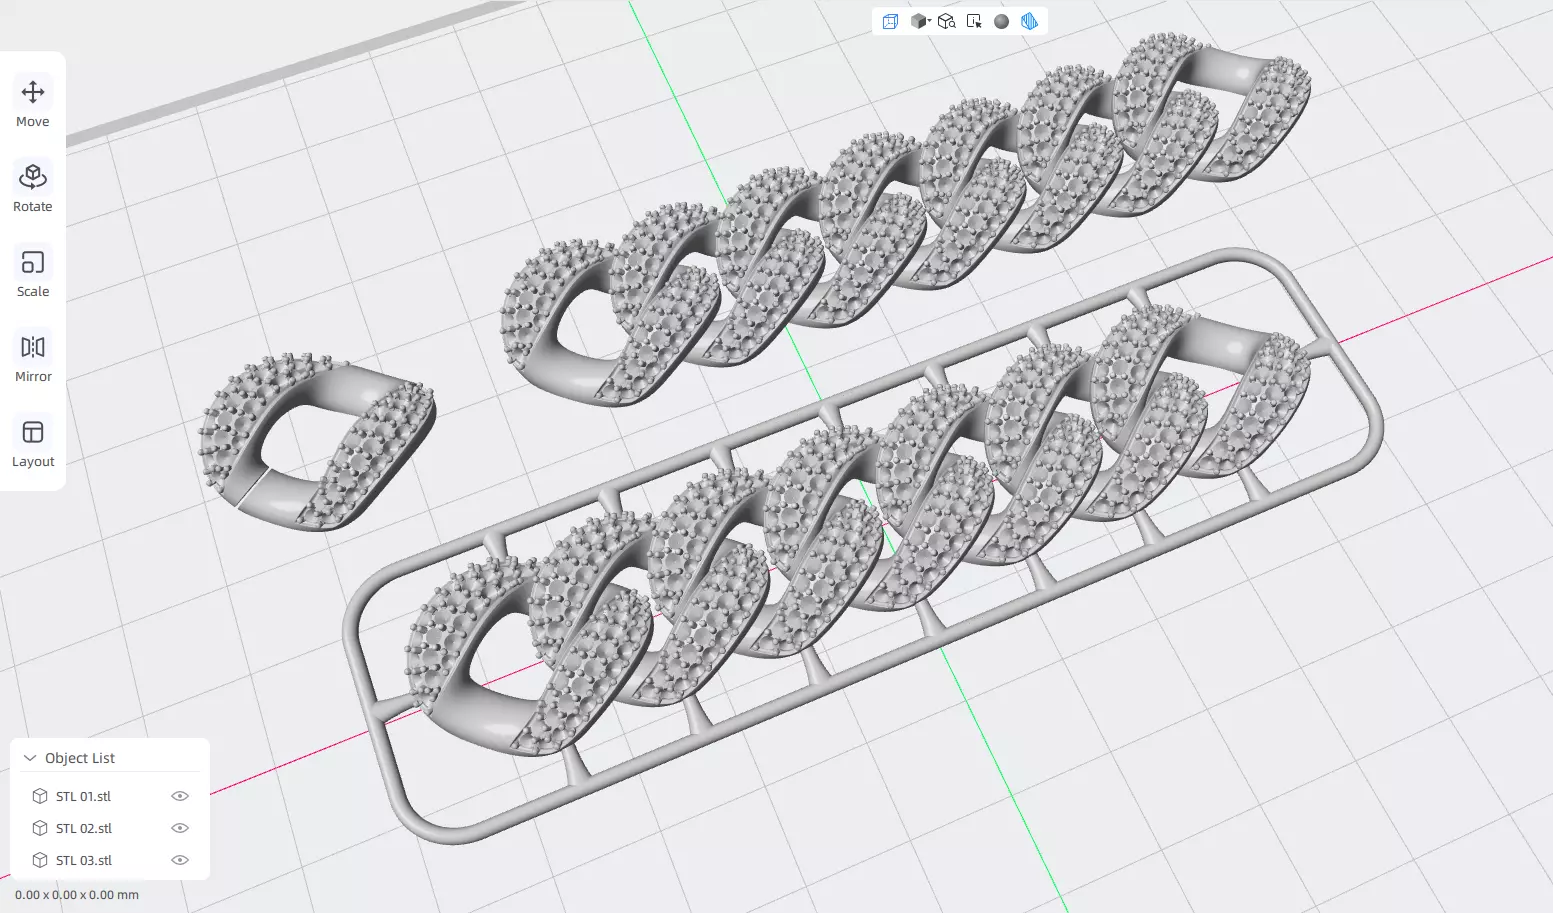Collapse the Object List panel
Viewport: 1553px width, 913px height.
pos(30,758)
